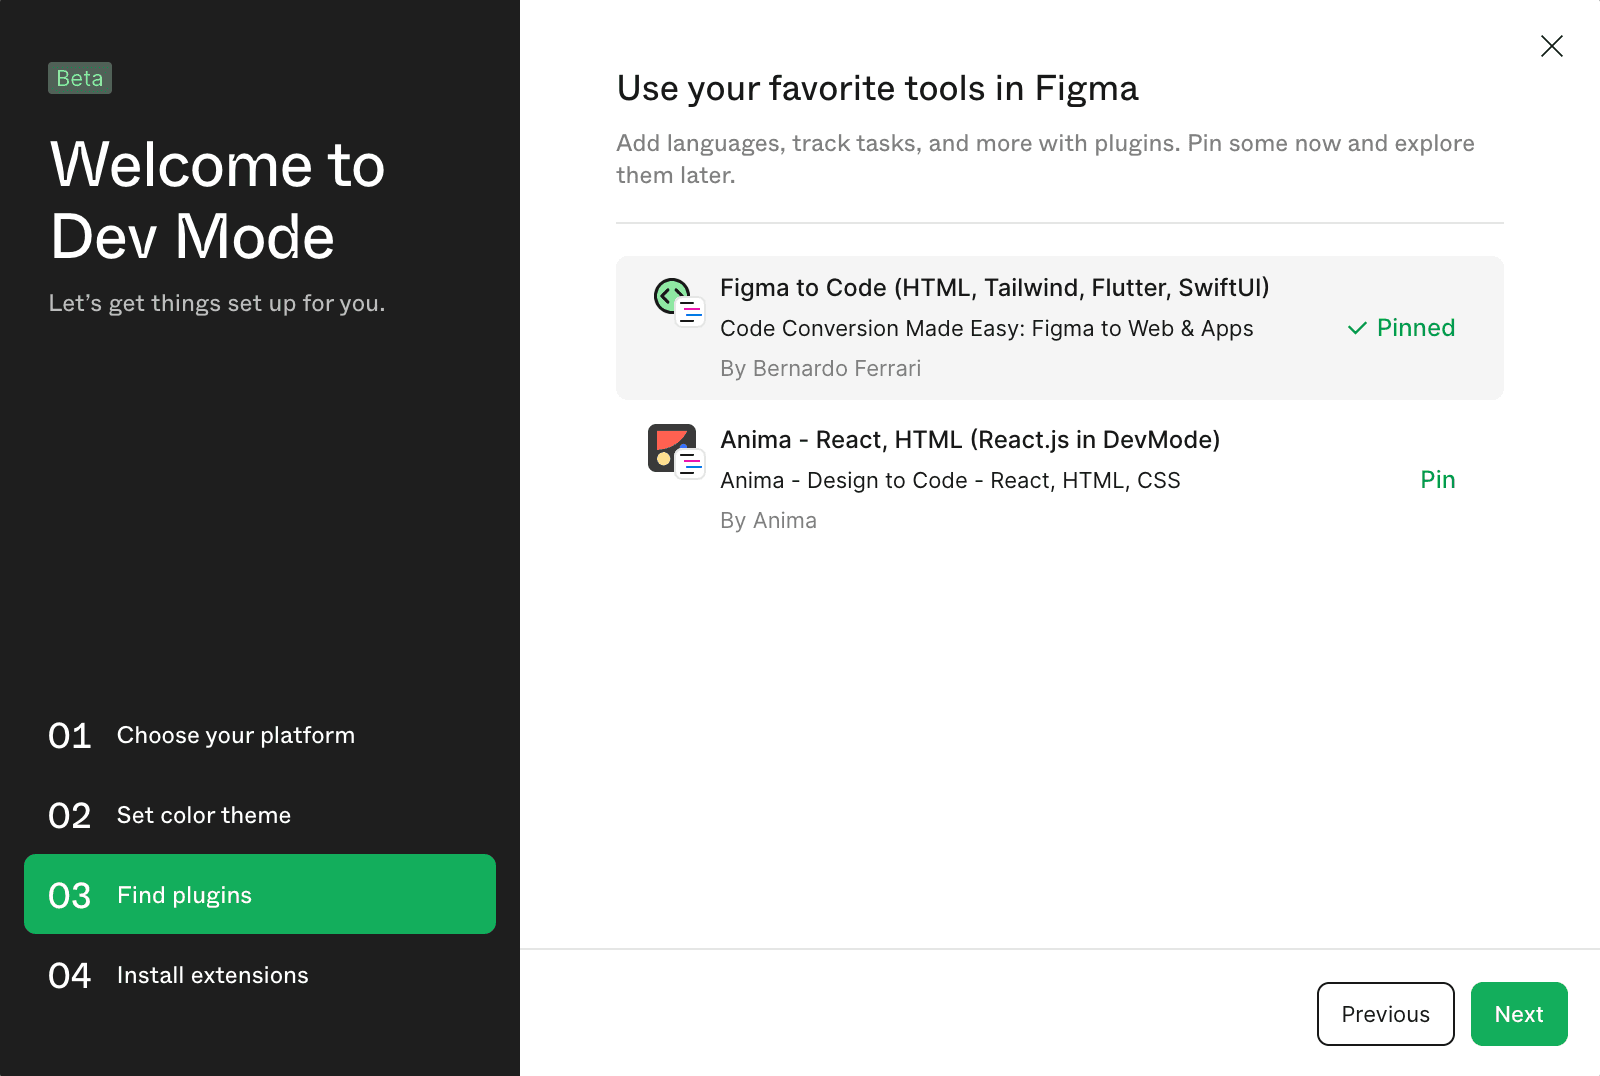Click the Next button
Screen dimensions: 1600x1076
(x=1519, y=1014)
